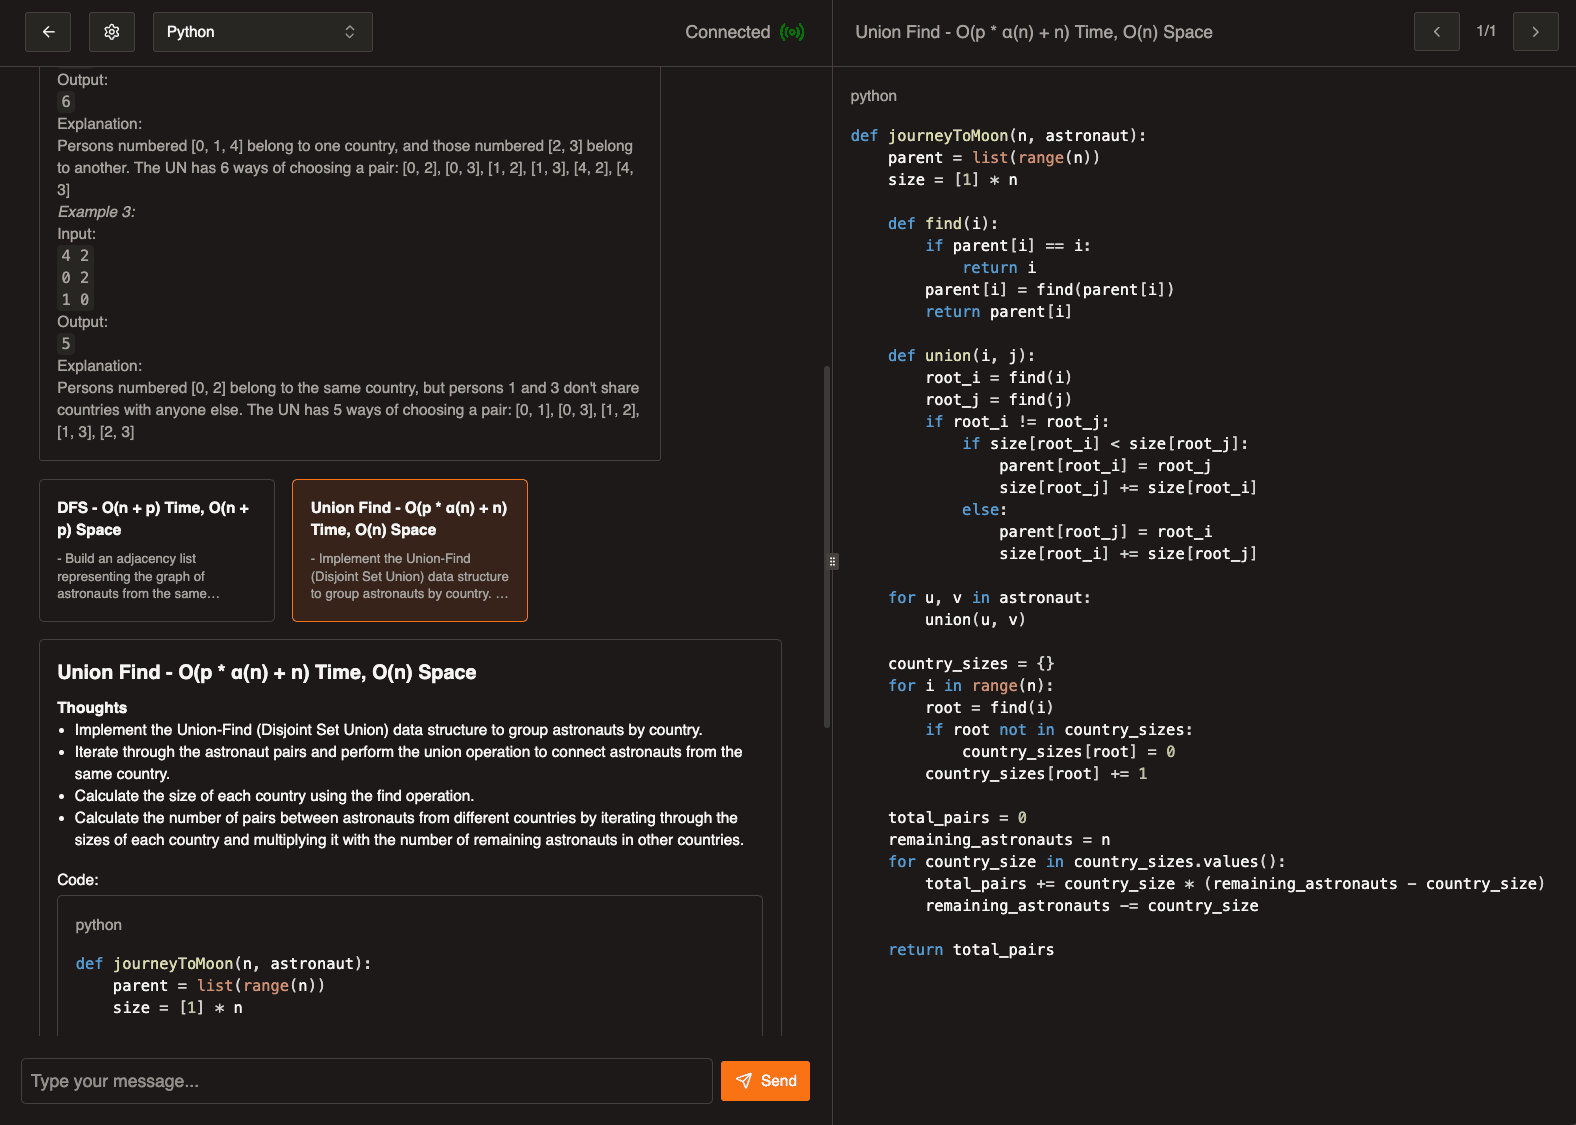Click 'size = [1] * n' in left code block

[x=178, y=1008]
